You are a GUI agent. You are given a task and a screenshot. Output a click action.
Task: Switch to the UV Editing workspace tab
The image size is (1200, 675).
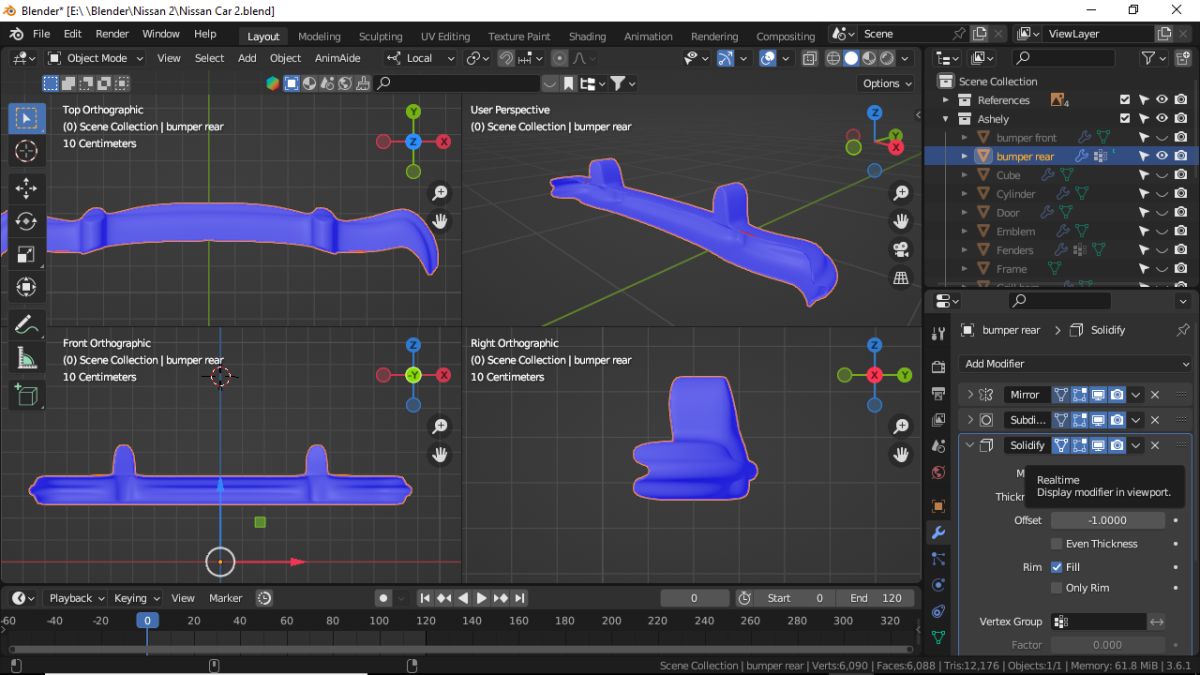[x=445, y=36]
